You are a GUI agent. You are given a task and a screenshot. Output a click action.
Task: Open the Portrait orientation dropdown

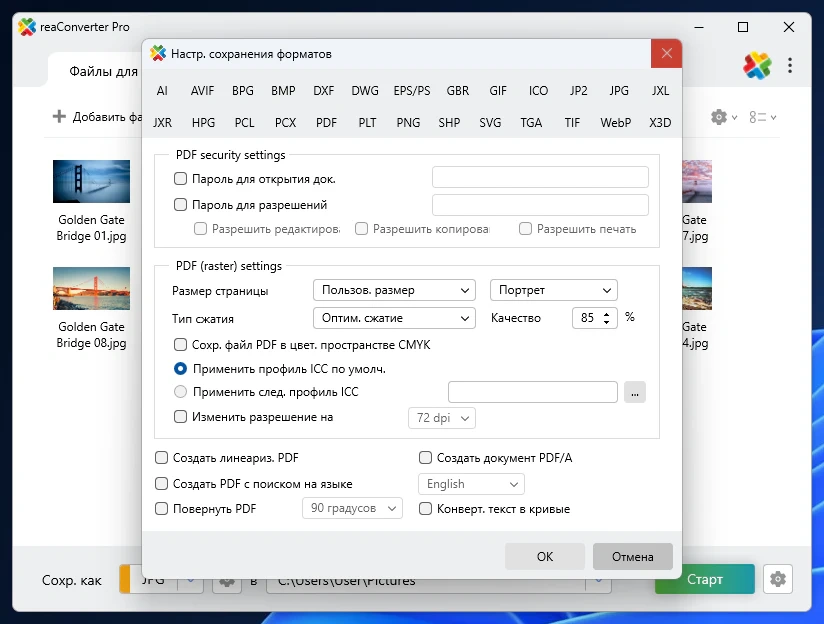click(x=553, y=290)
